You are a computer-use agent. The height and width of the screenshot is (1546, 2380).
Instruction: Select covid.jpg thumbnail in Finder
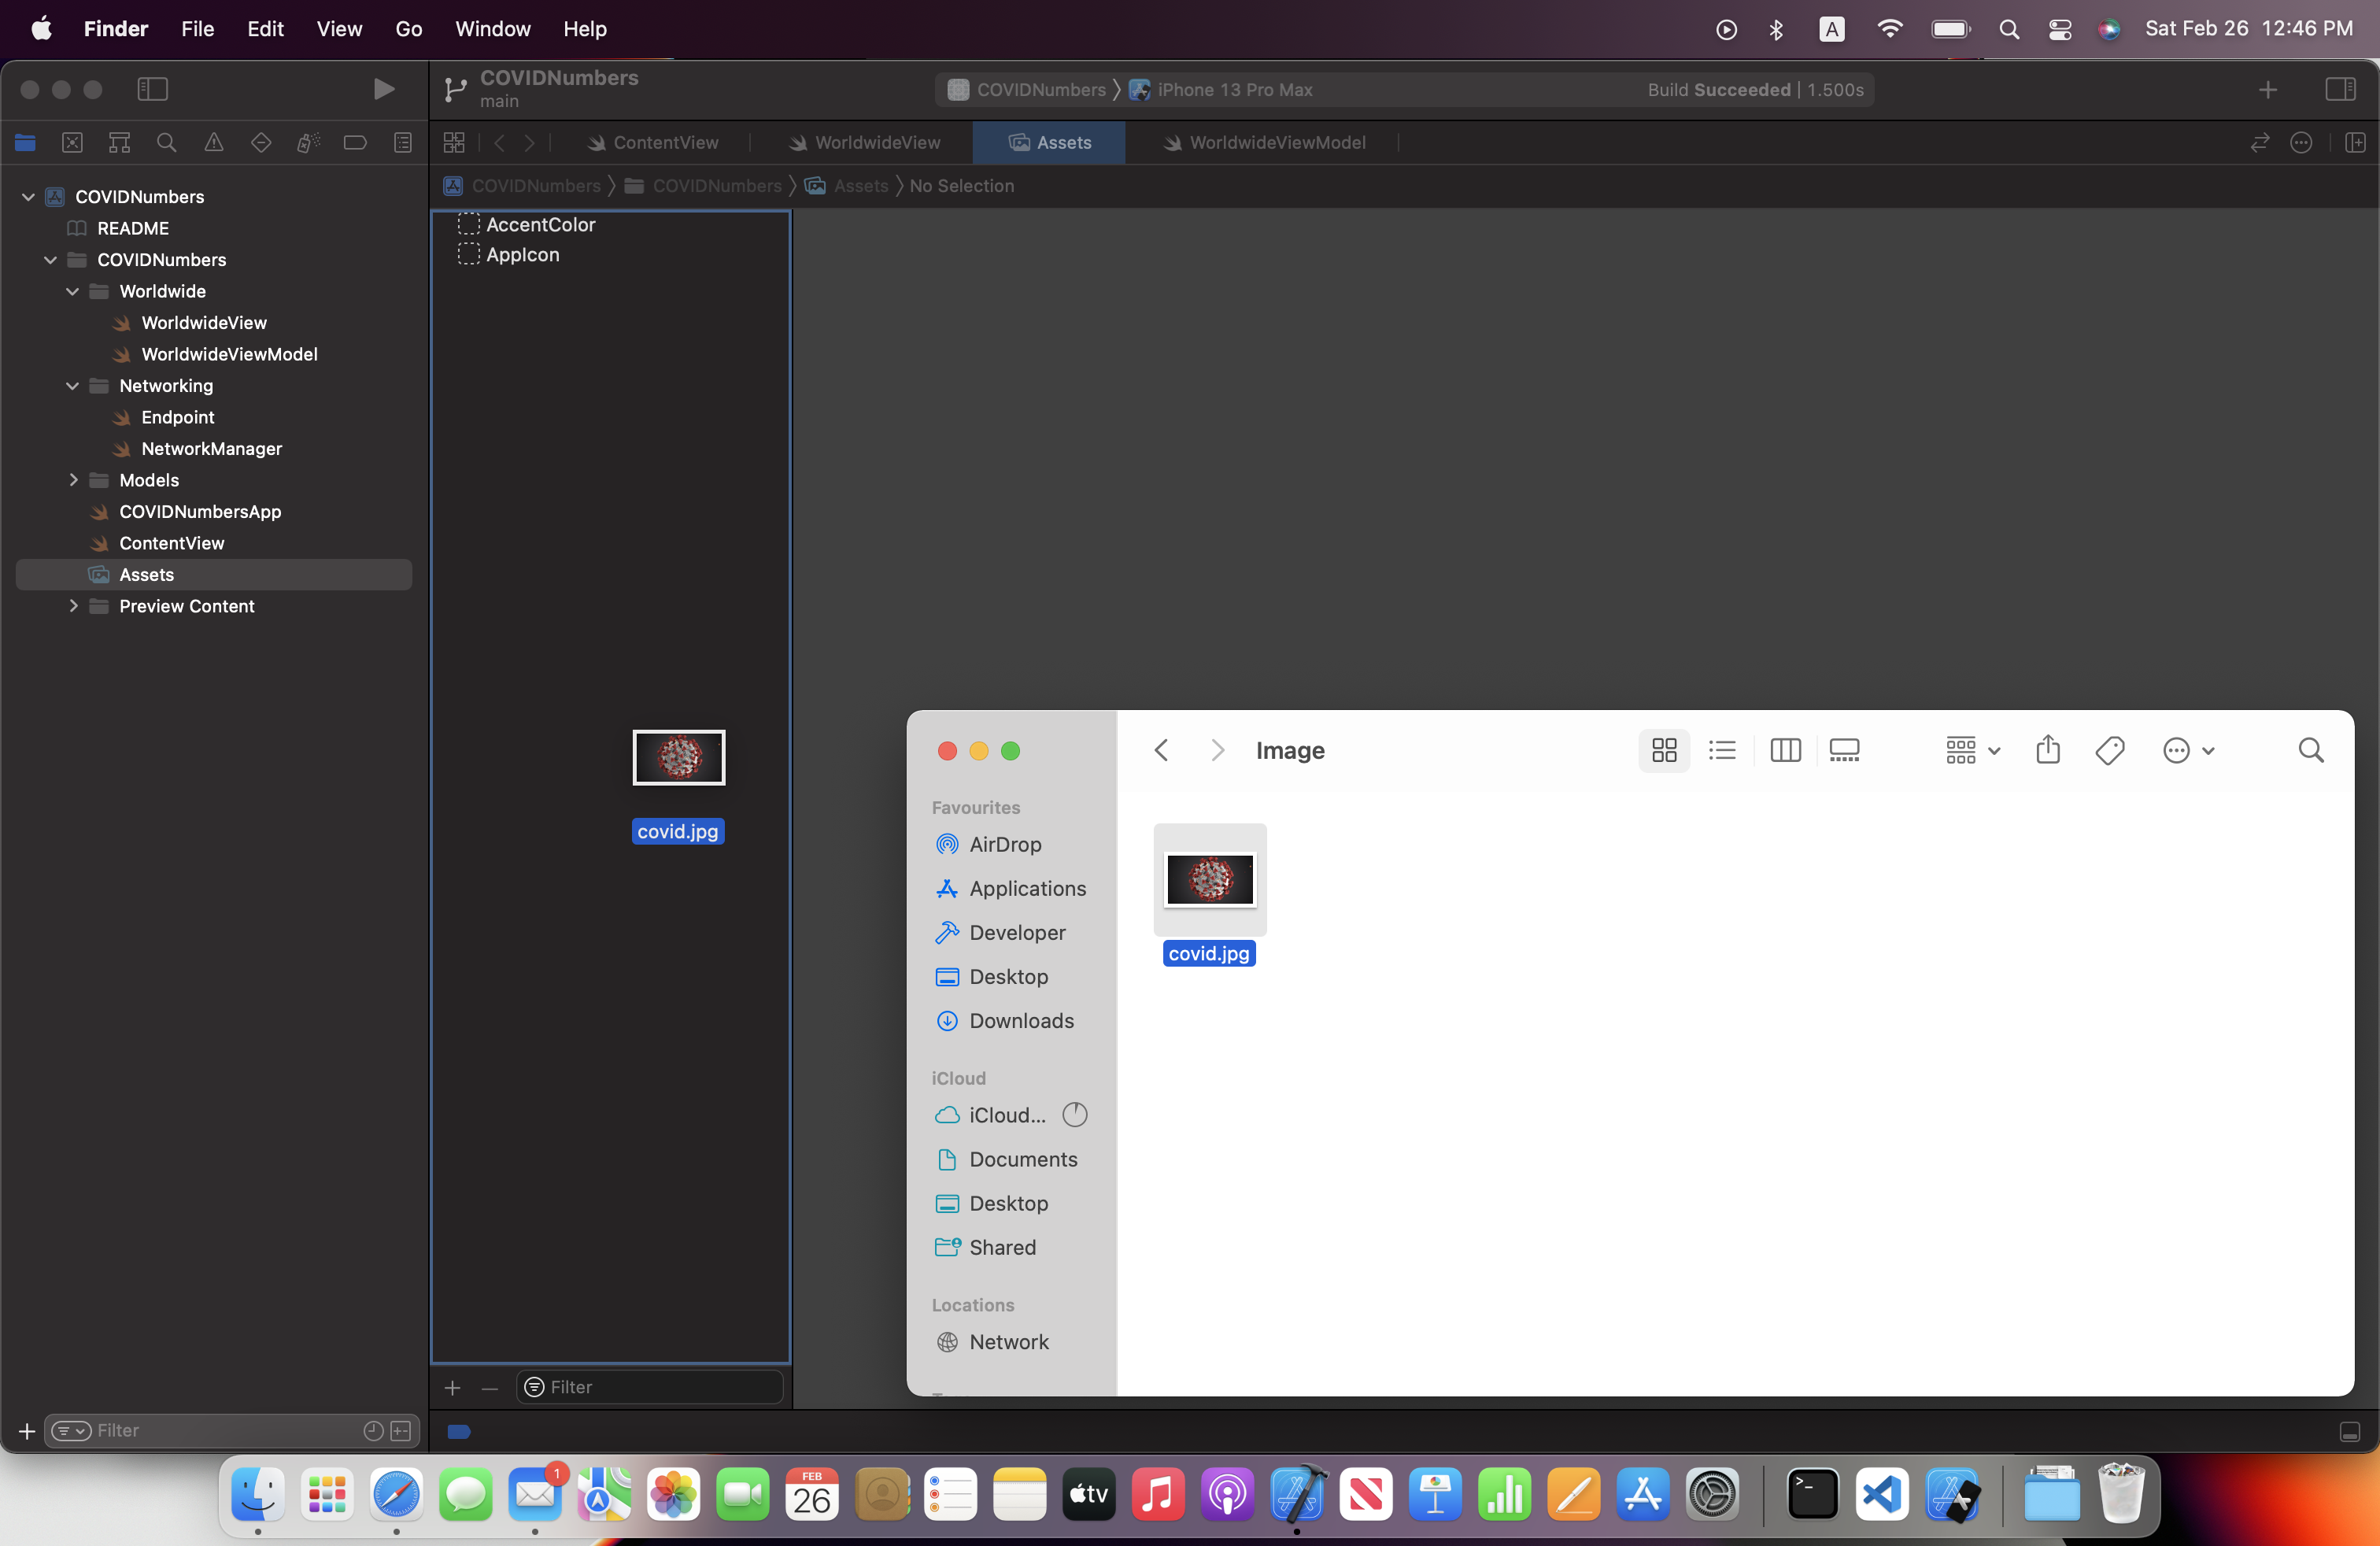pyautogui.click(x=1209, y=880)
